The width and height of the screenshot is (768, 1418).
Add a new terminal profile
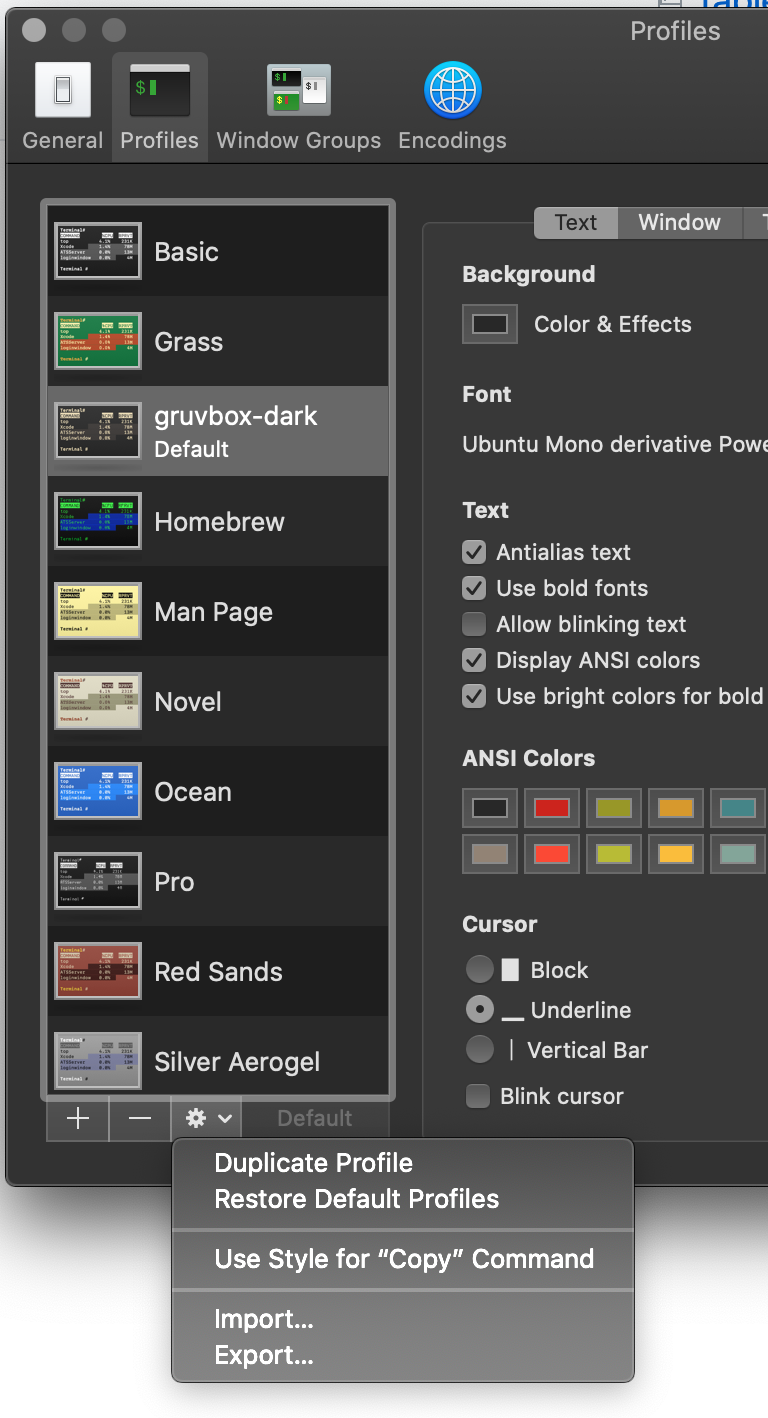(77, 1118)
